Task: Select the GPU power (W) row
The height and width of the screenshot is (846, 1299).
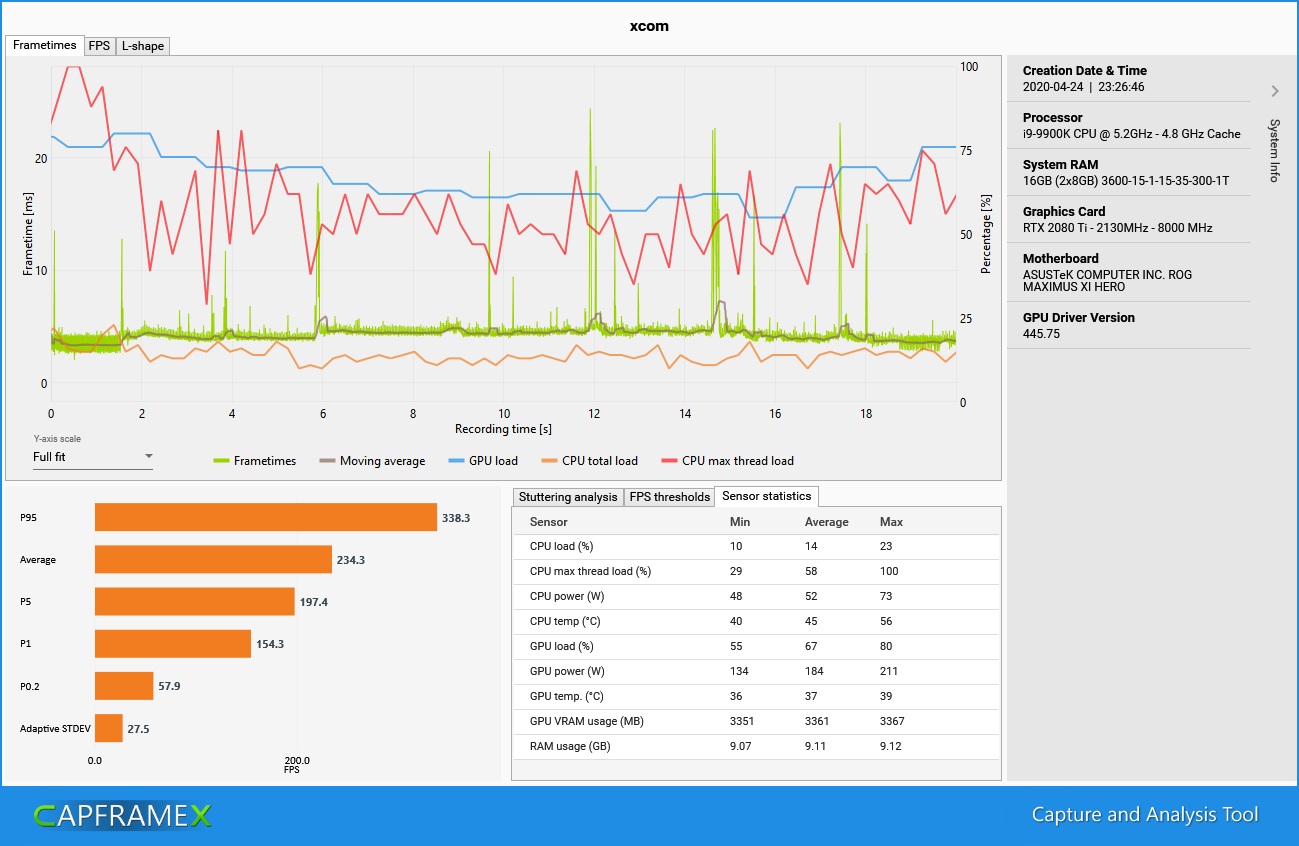Action: [756, 671]
